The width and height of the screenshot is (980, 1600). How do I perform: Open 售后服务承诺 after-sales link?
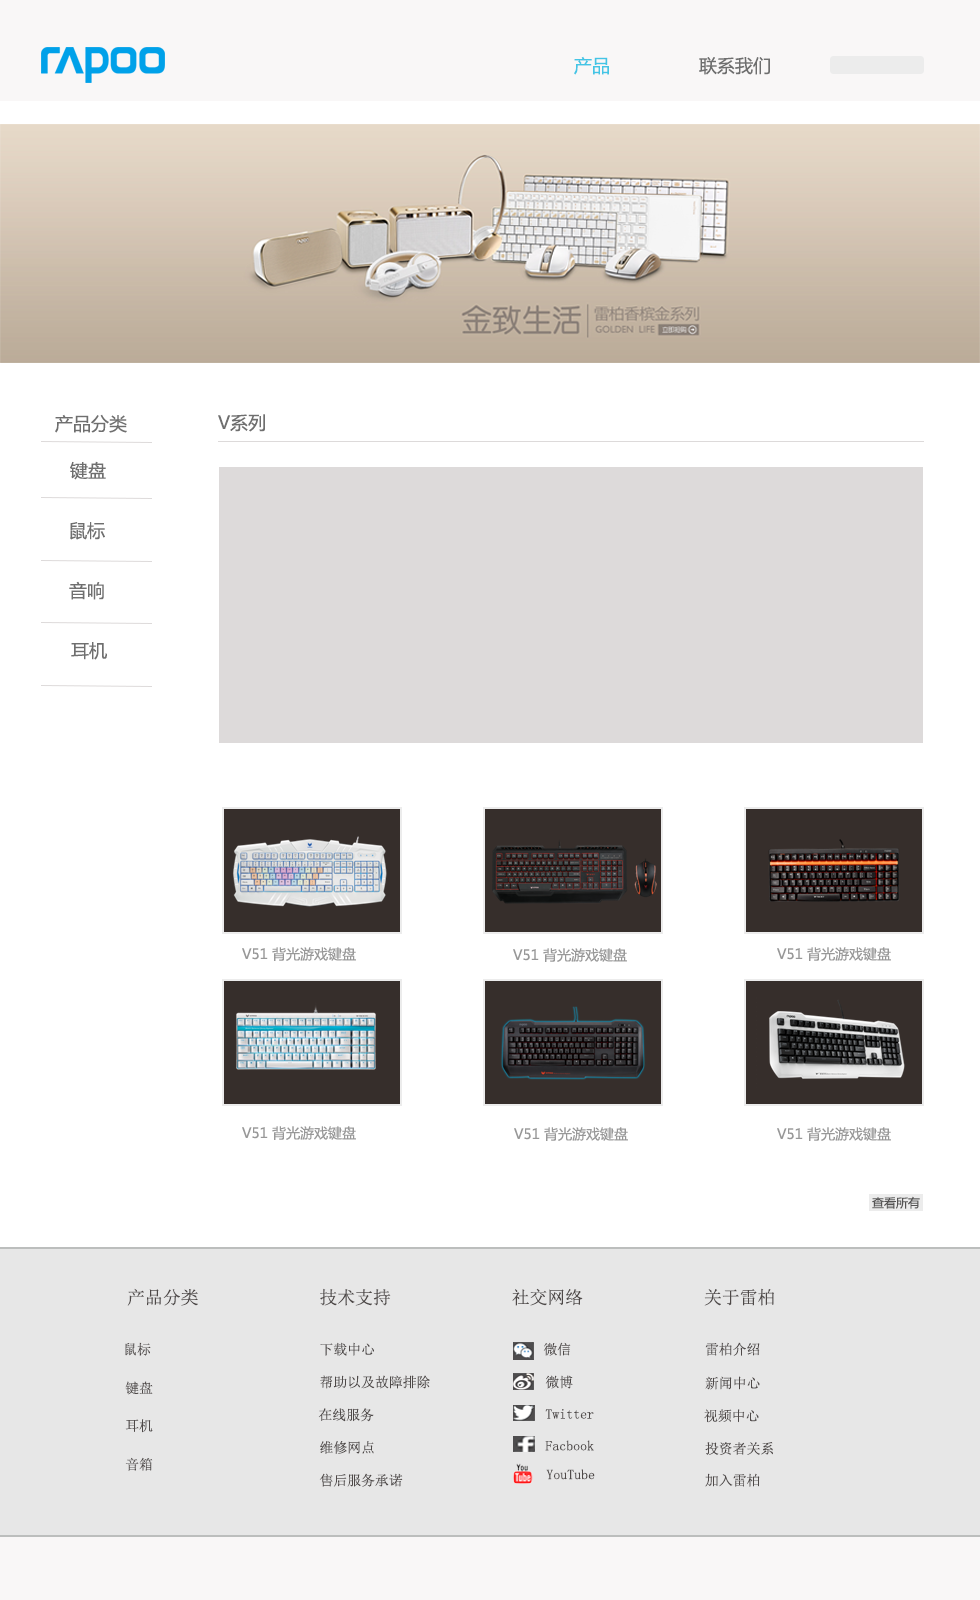[x=361, y=1480]
